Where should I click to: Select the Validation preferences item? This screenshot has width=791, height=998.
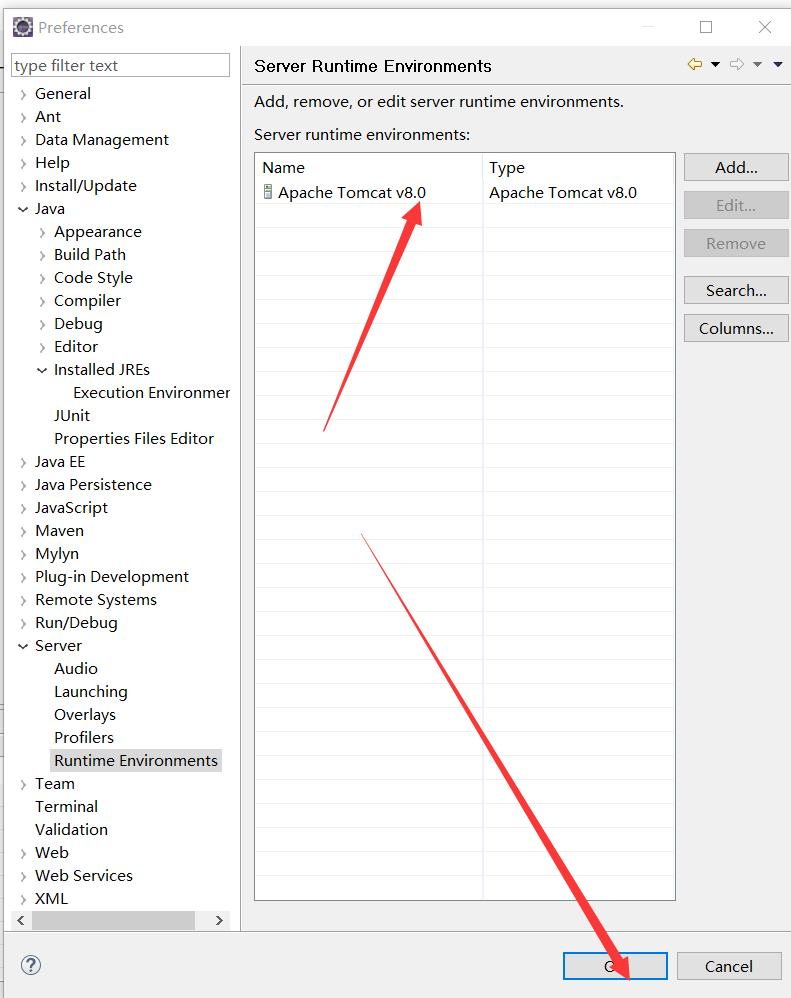pos(71,829)
